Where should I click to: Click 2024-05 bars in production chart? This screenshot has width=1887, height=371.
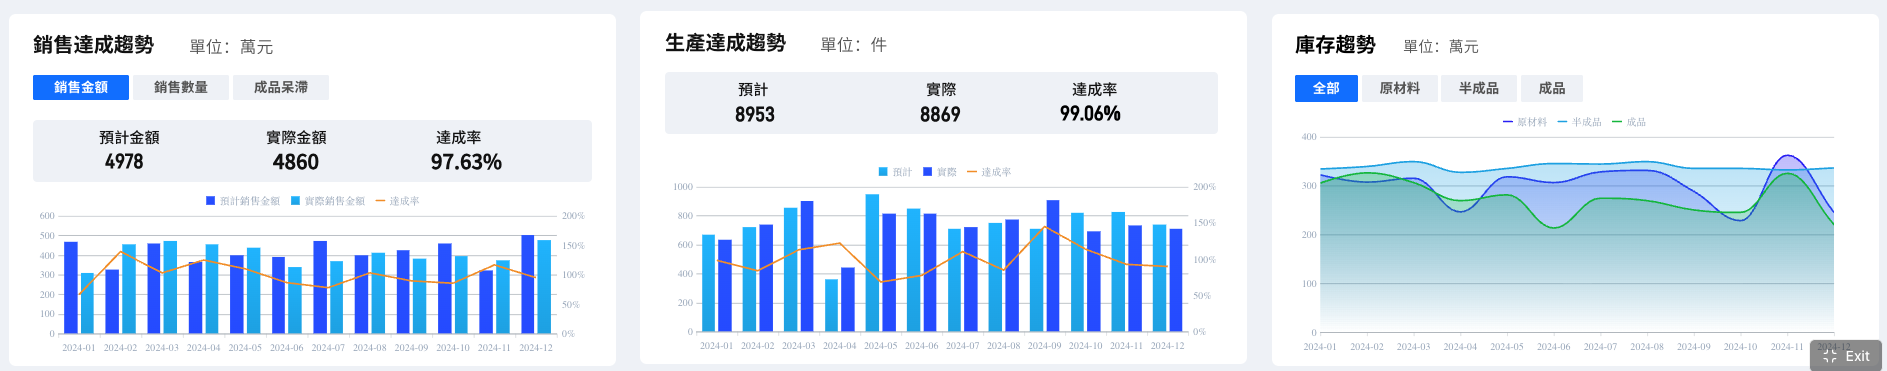880,263
